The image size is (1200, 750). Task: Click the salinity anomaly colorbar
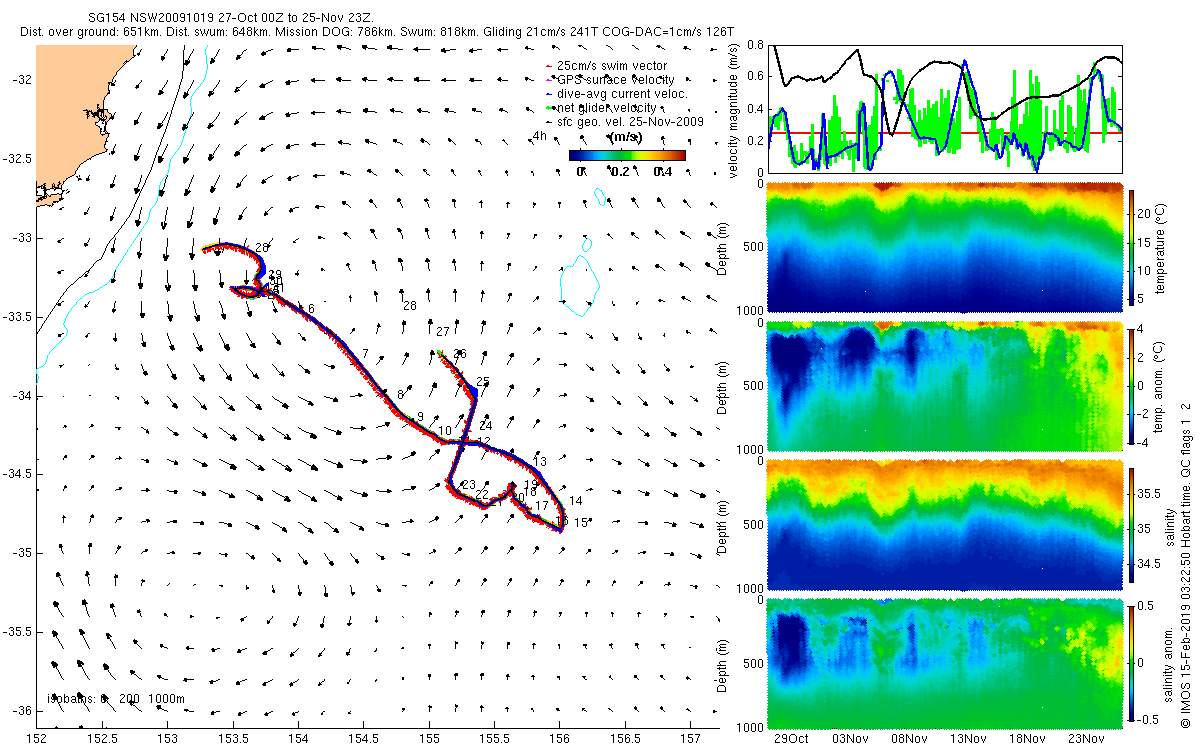pyautogui.click(x=1132, y=663)
